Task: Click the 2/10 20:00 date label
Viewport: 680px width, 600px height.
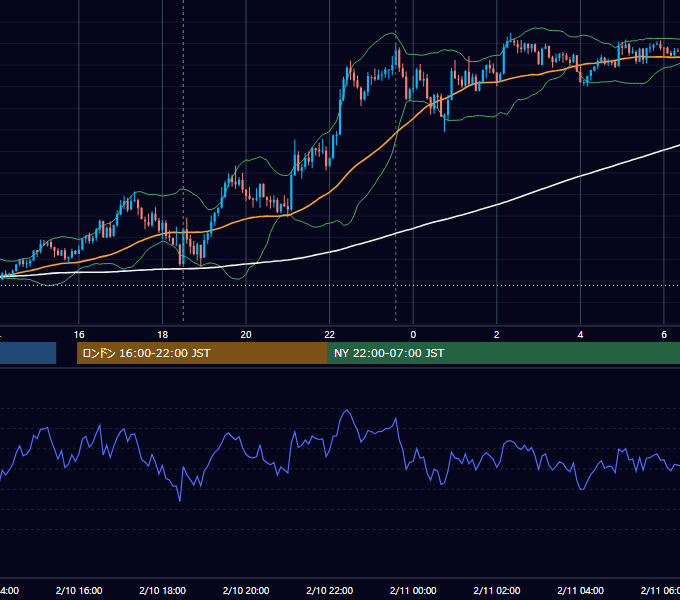Action: click(246, 590)
